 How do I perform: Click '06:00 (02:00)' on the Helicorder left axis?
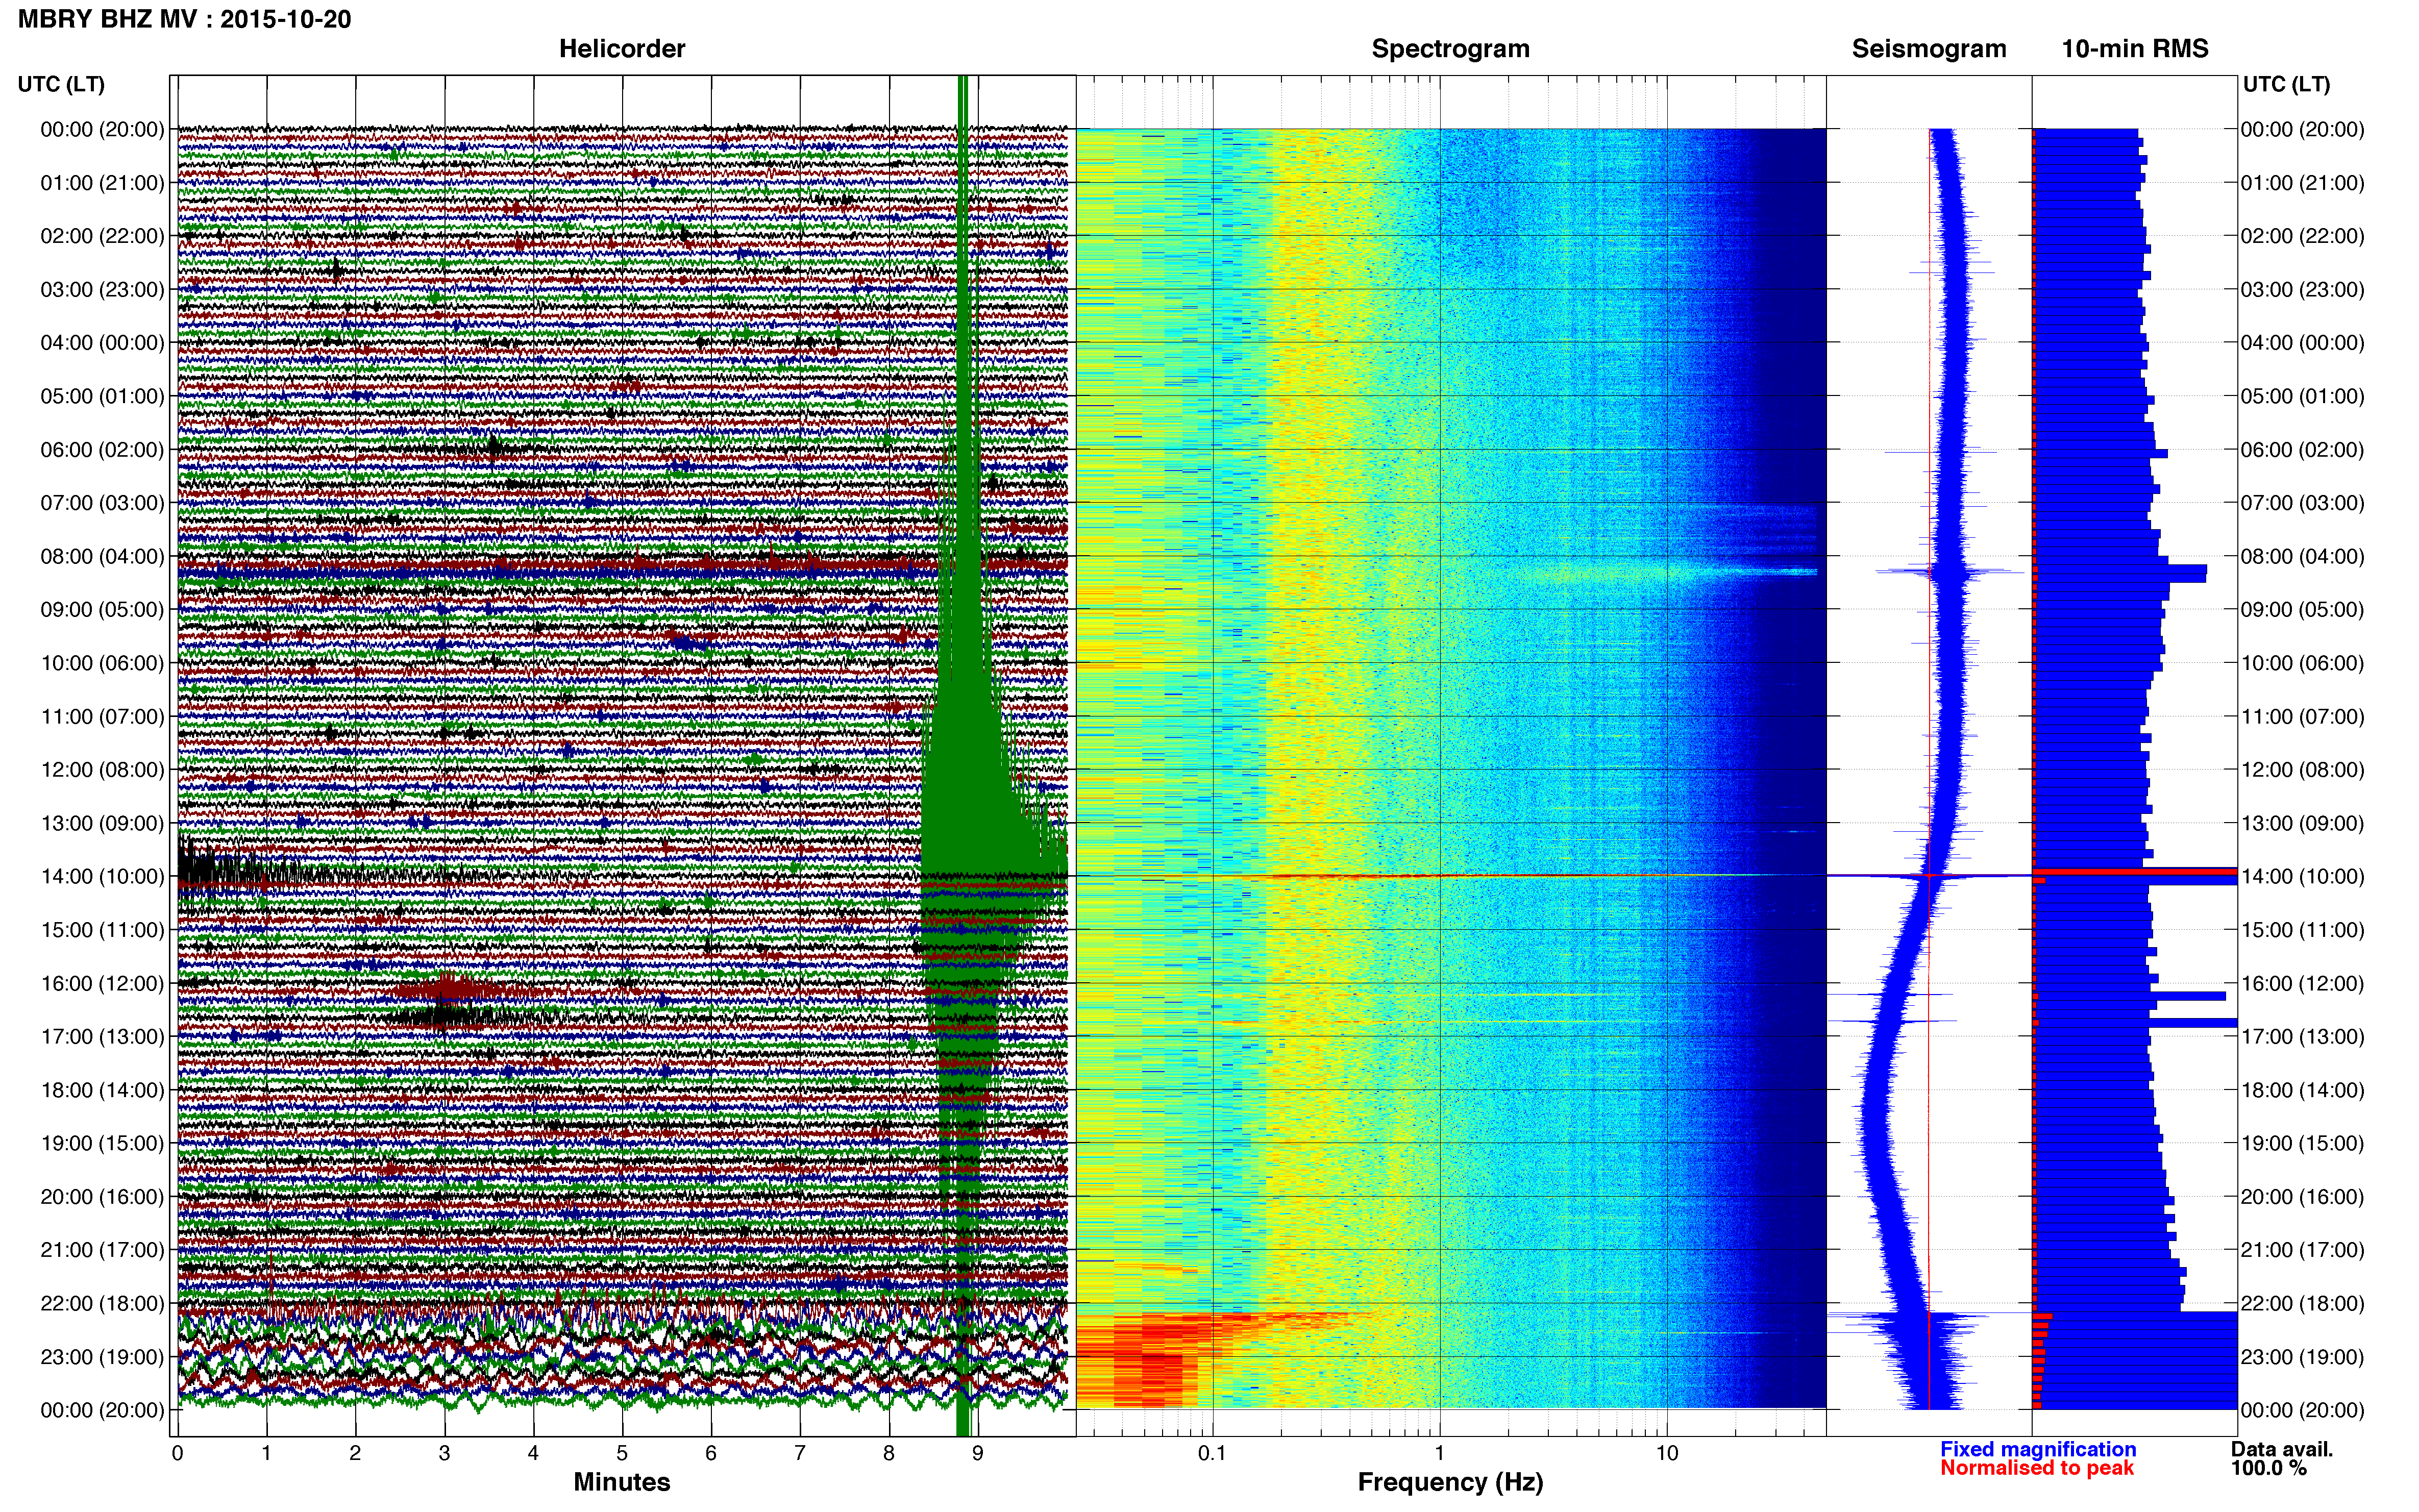(x=102, y=450)
